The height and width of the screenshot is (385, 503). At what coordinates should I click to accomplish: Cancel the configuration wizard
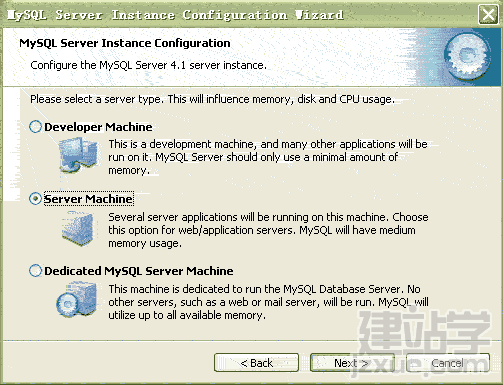click(x=448, y=363)
